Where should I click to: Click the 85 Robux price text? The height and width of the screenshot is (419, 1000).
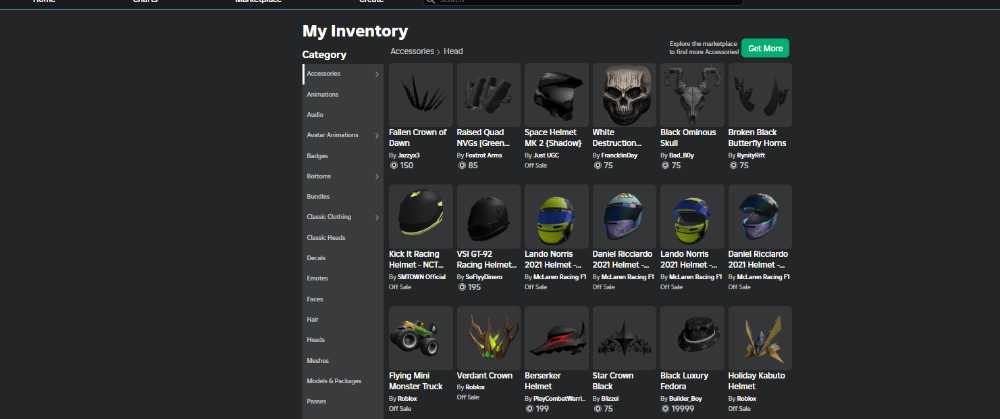(x=473, y=165)
